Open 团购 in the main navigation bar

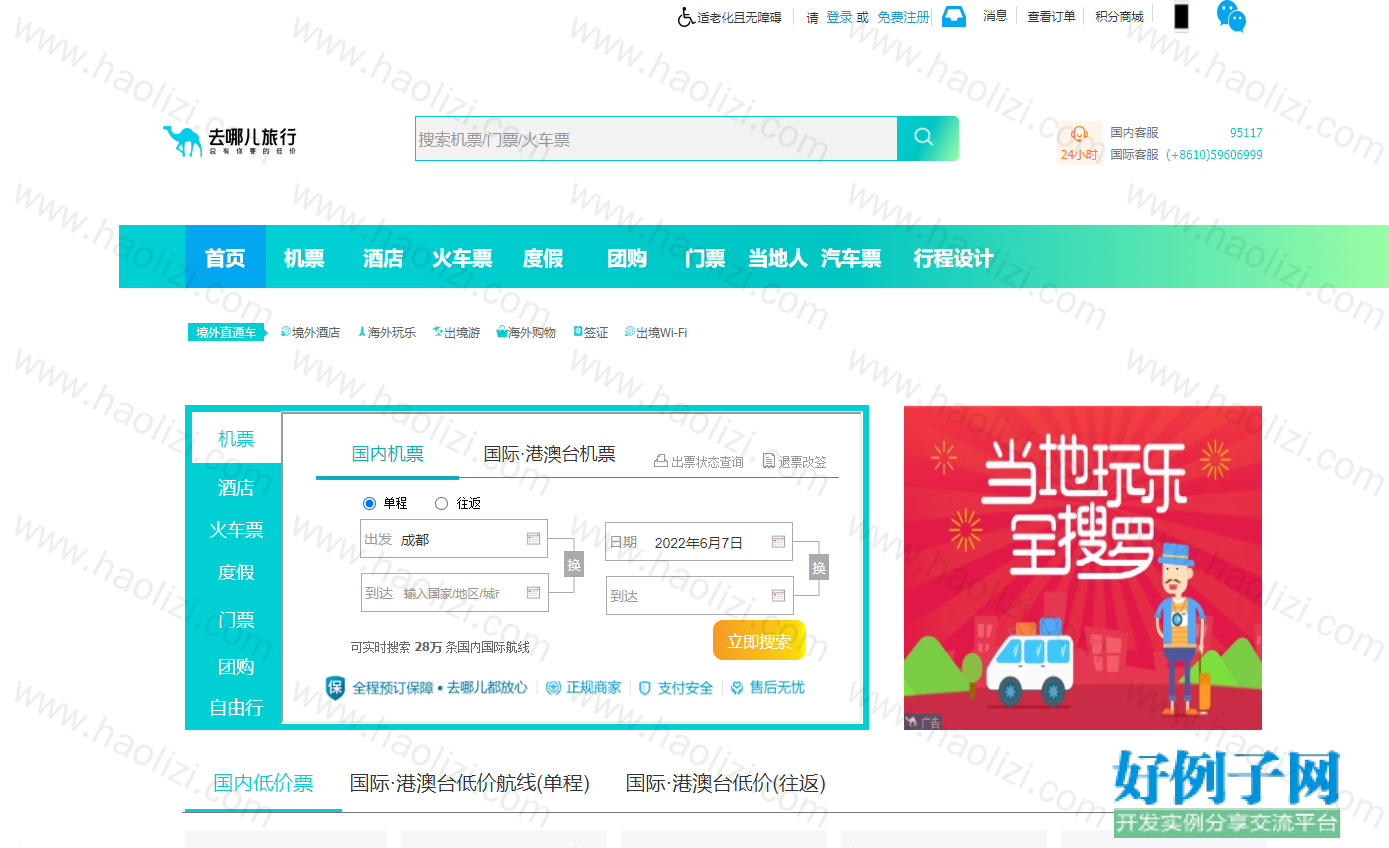pos(627,258)
